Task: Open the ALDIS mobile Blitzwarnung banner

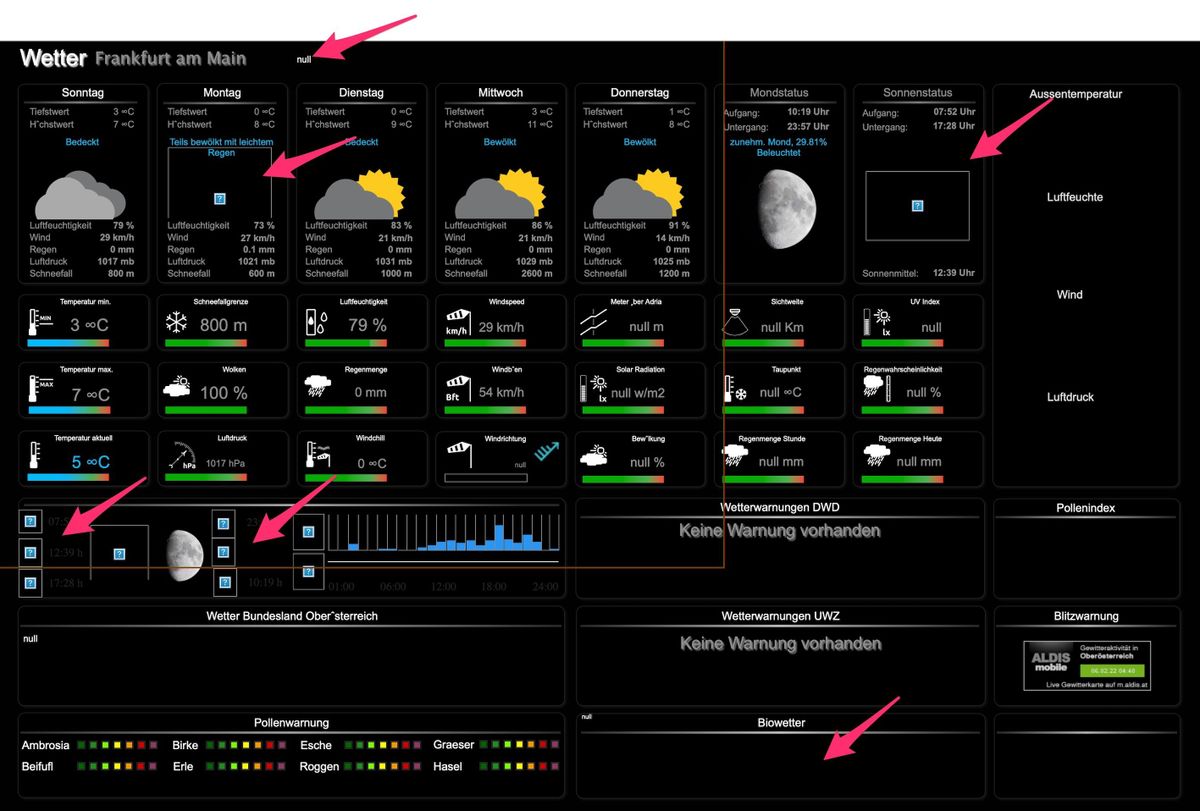Action: 1087,666
